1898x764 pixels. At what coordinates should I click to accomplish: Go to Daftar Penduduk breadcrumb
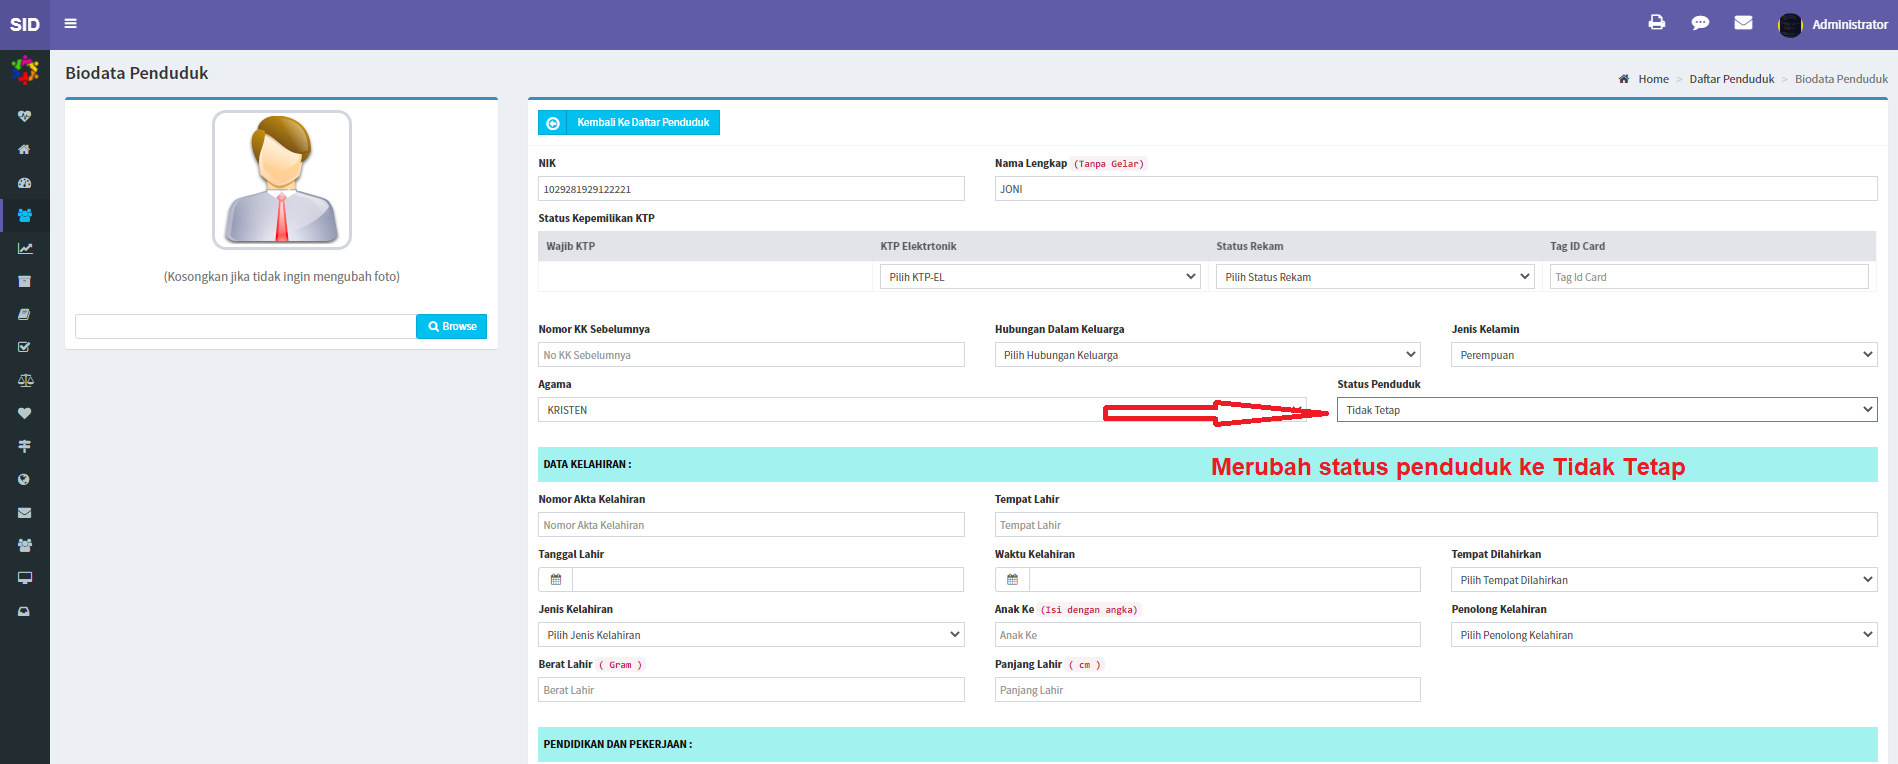(x=1732, y=79)
